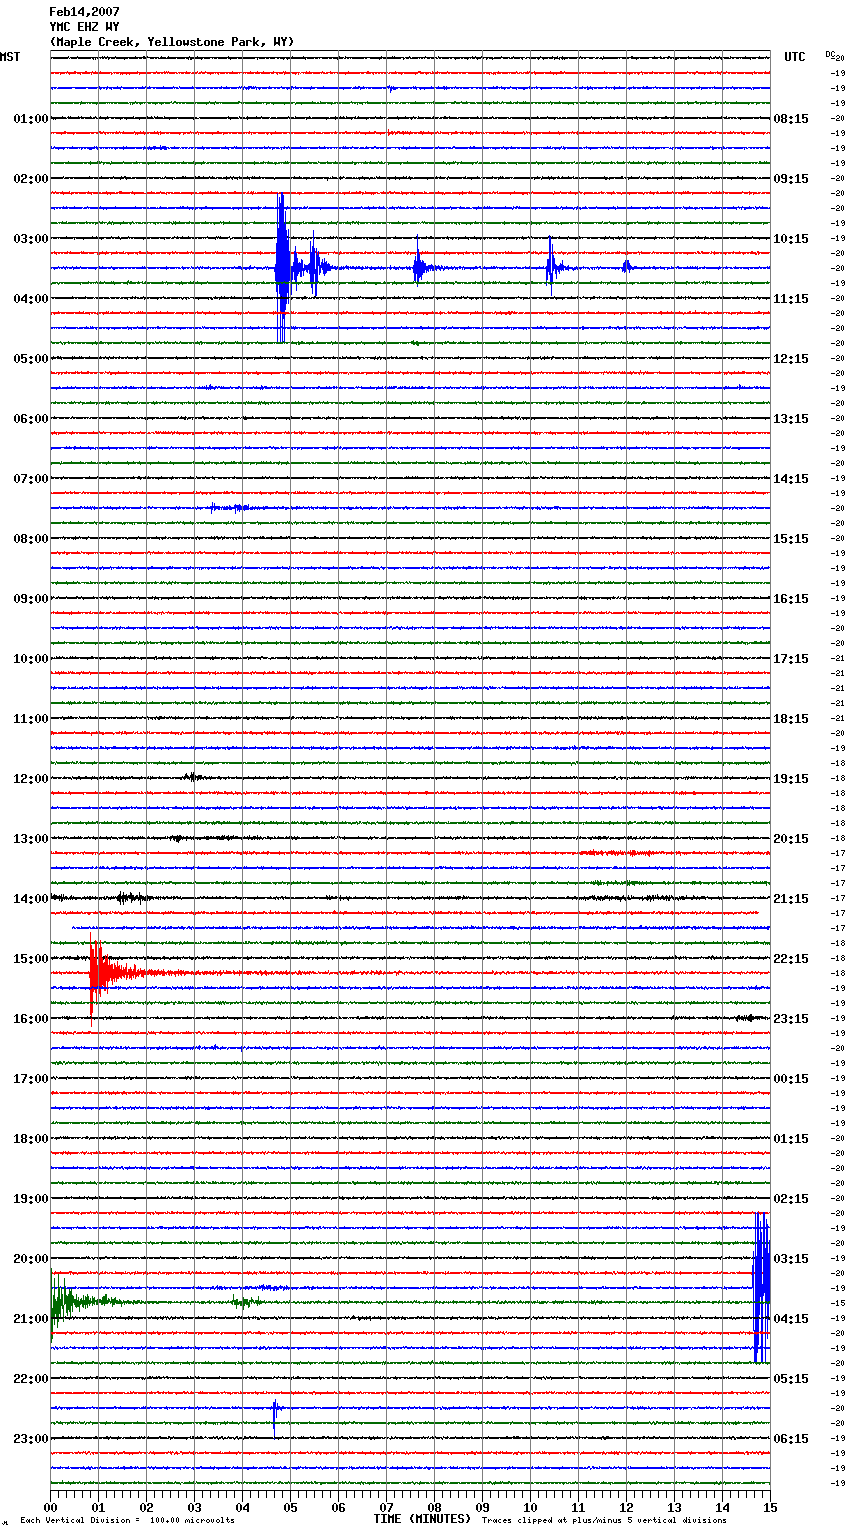Click the minute 08 tick label on time axis
The width and height of the screenshot is (850, 1534).
434,1507
